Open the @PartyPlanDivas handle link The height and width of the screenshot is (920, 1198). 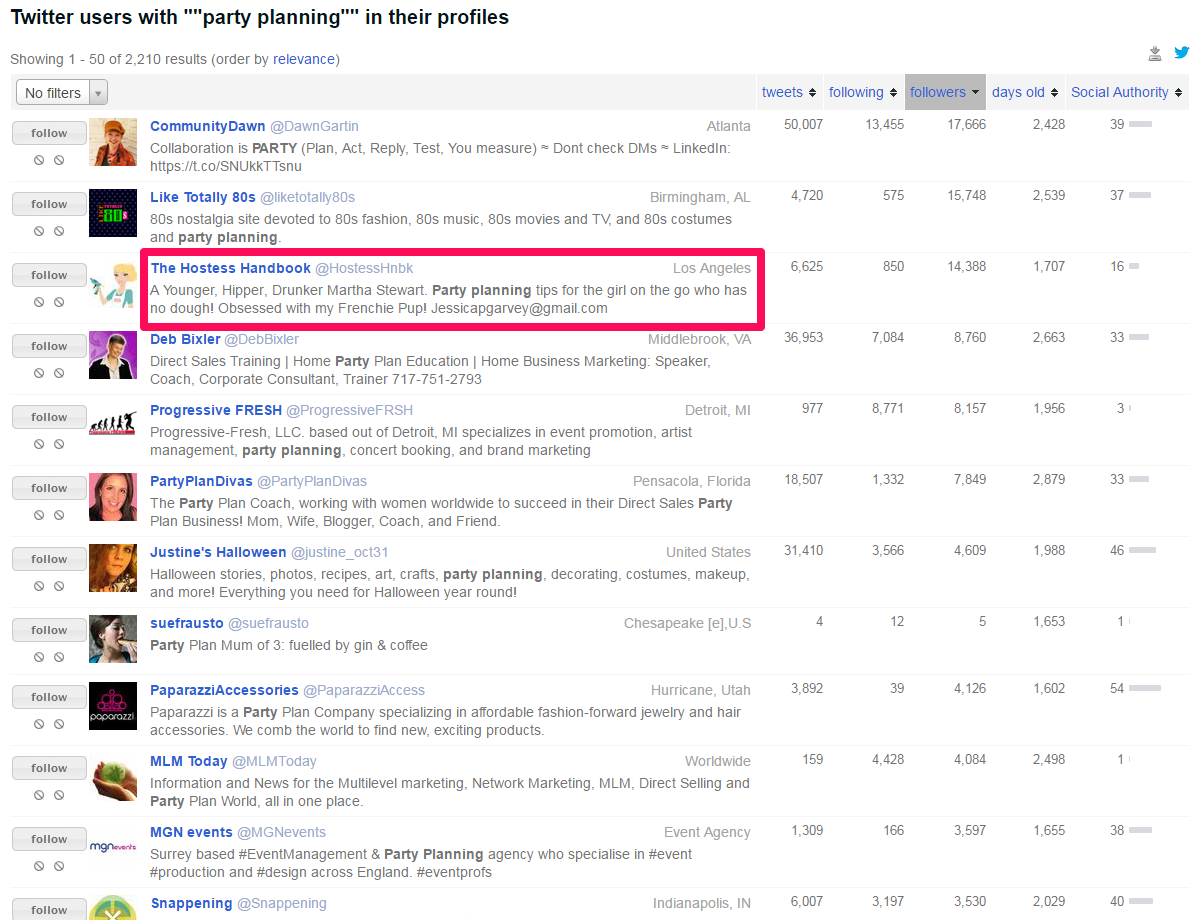[x=312, y=481]
